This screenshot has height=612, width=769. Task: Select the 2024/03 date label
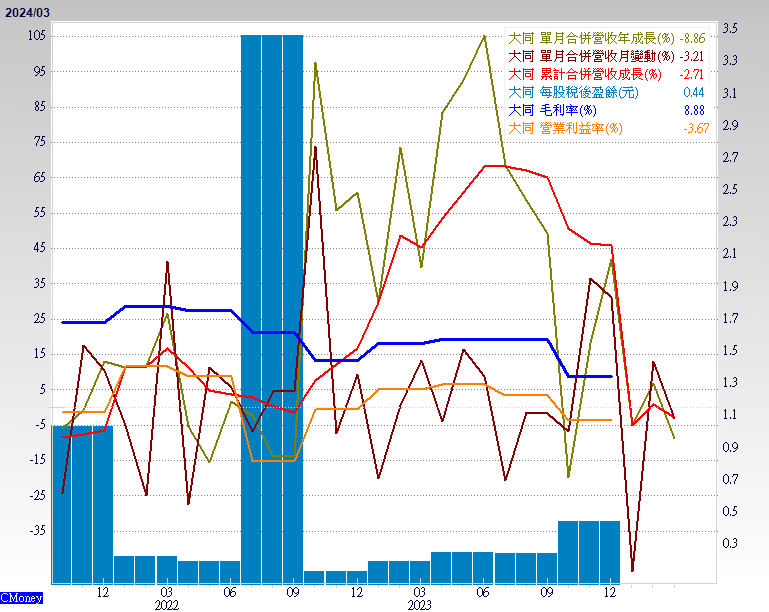point(25,11)
